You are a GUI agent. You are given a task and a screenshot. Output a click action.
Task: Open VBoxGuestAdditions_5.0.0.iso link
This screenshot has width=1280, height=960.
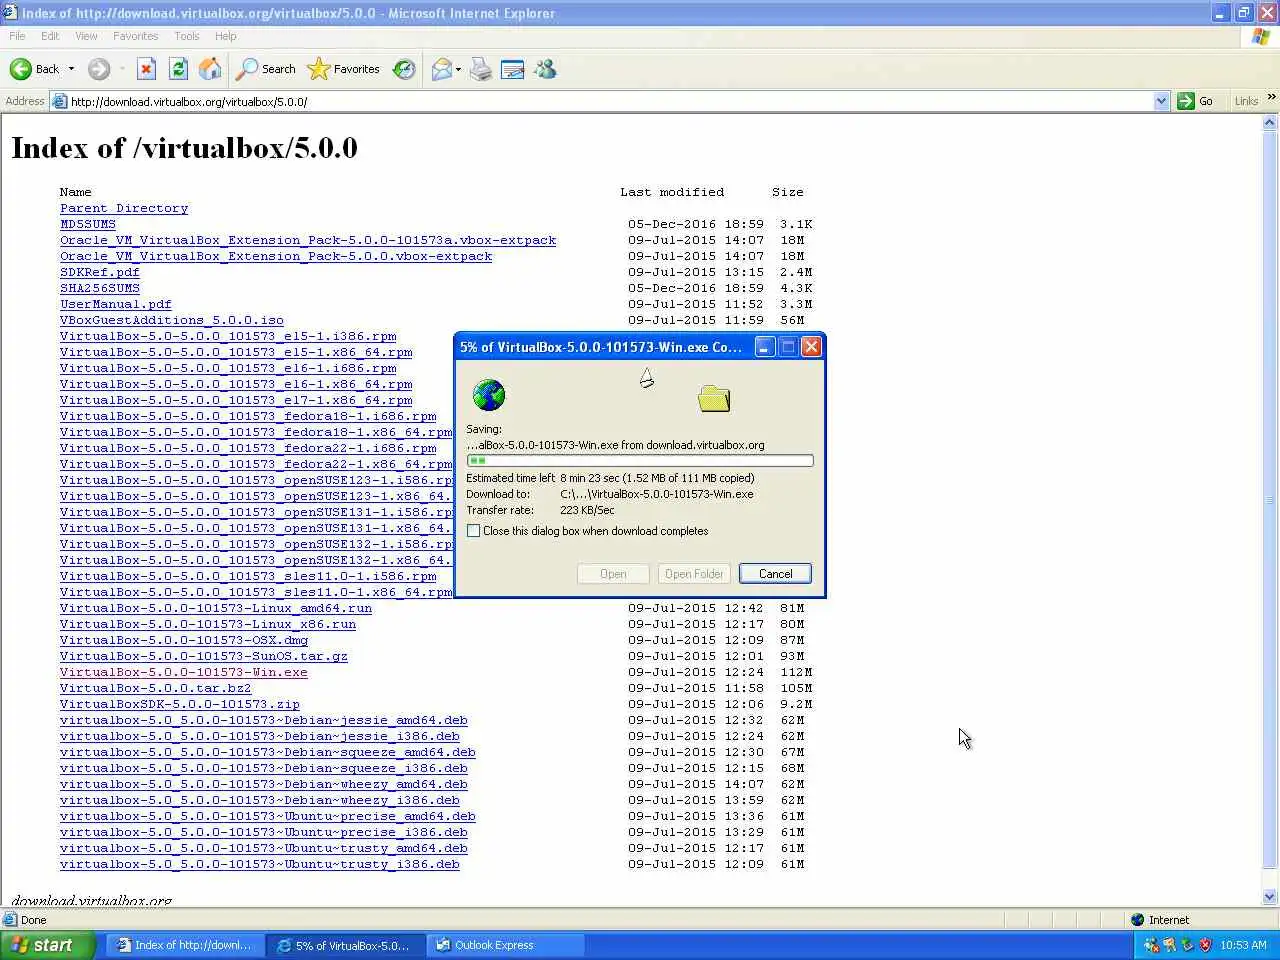(172, 320)
